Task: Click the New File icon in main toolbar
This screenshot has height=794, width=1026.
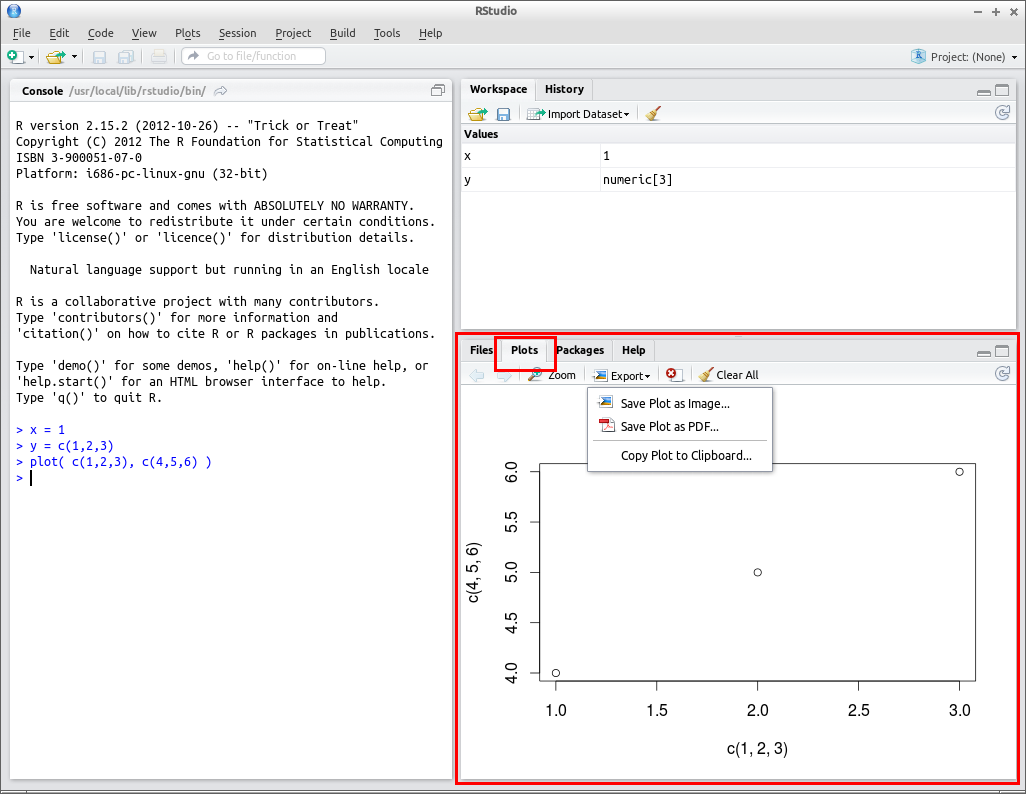Action: (x=16, y=56)
